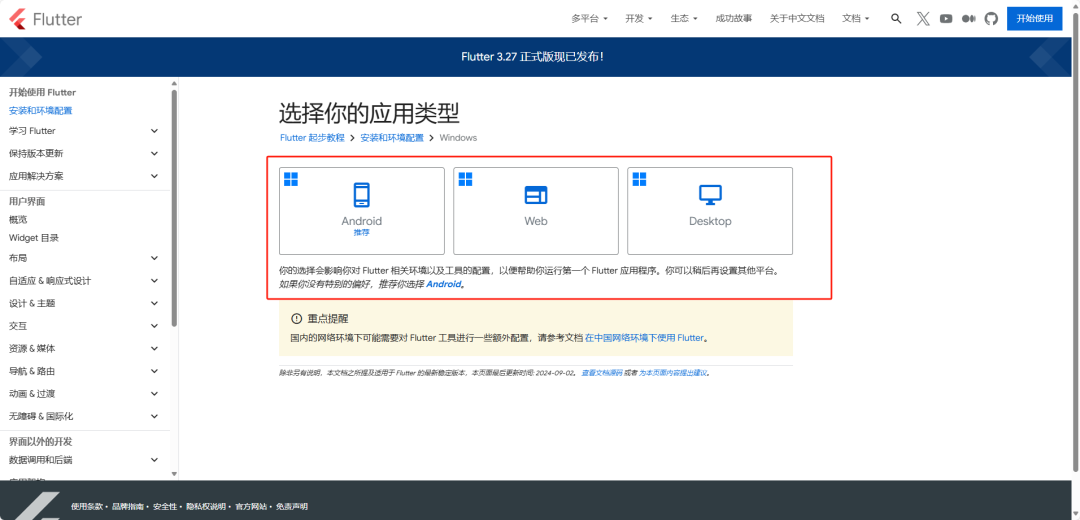Expand the 学习 Flutter sidebar section

154,131
